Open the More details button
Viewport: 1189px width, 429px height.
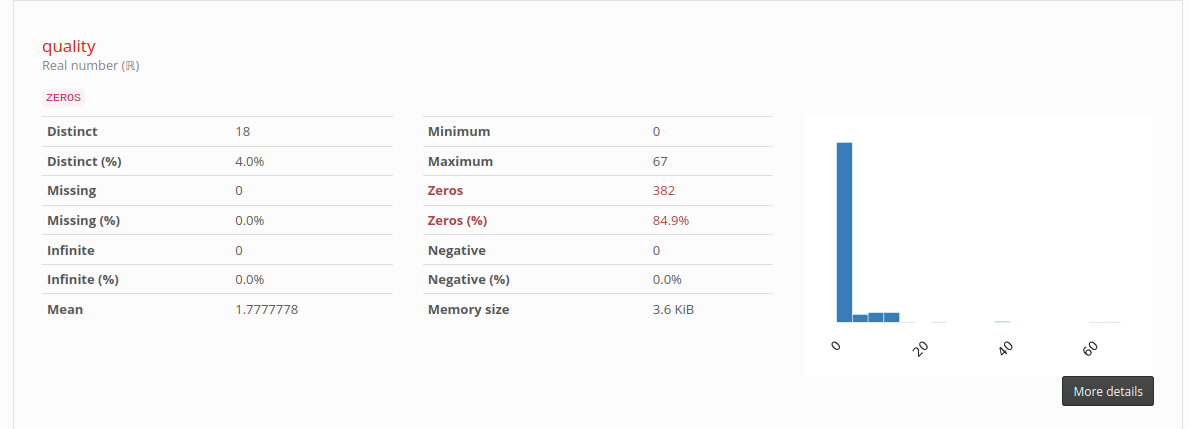click(x=1107, y=391)
